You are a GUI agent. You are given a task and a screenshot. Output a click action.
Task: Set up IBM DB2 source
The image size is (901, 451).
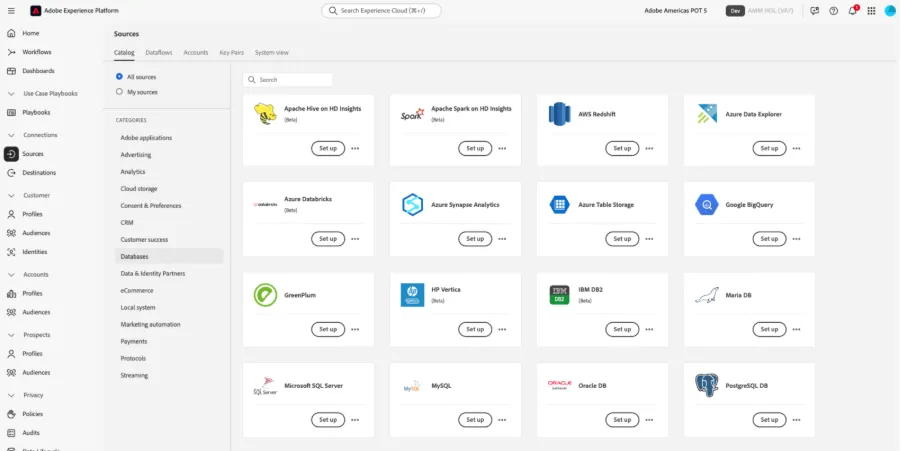622,329
